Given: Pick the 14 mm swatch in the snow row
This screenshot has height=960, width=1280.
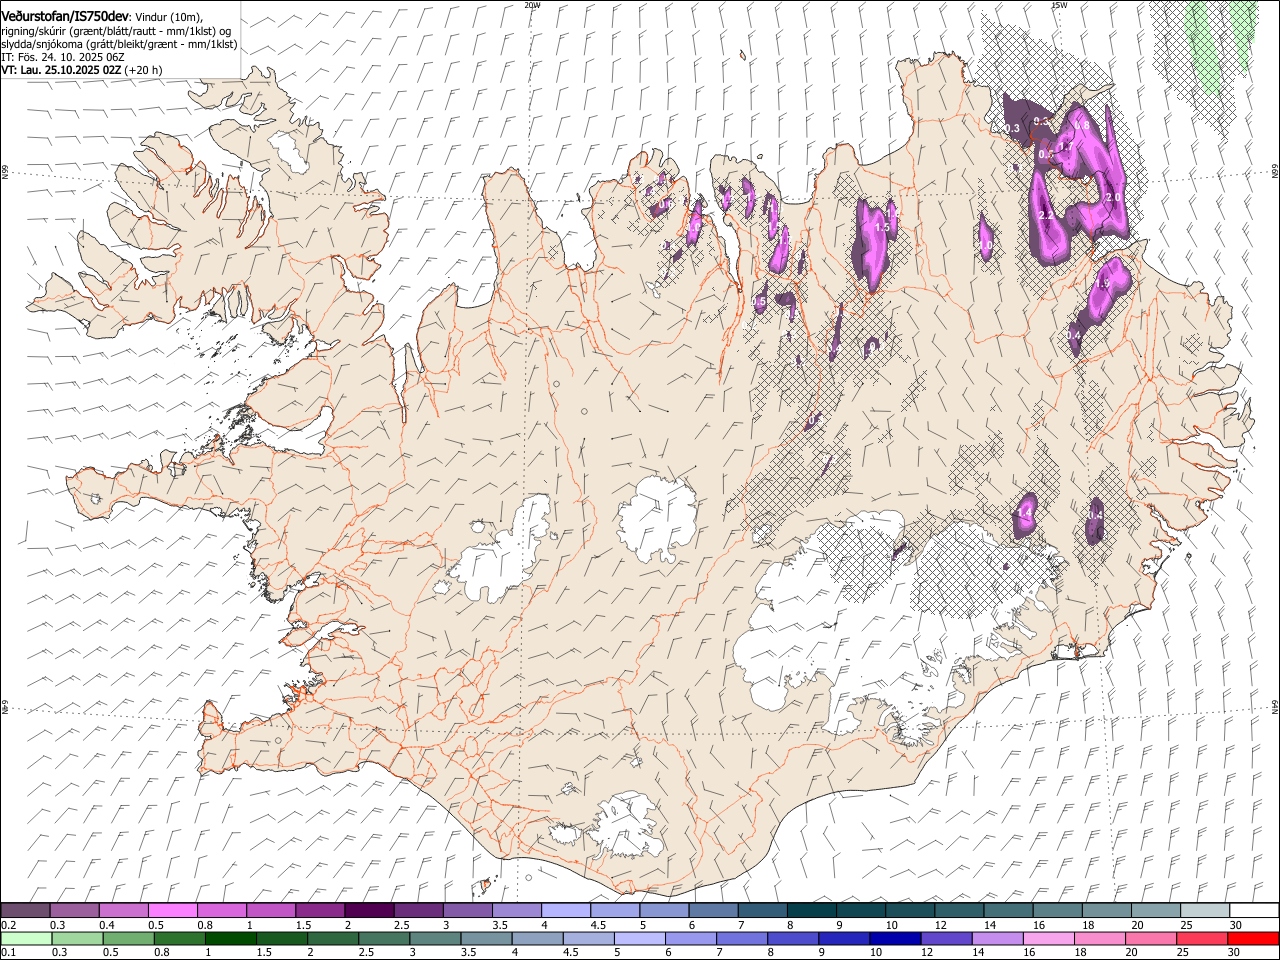Looking at the screenshot, I should (x=1008, y=911).
